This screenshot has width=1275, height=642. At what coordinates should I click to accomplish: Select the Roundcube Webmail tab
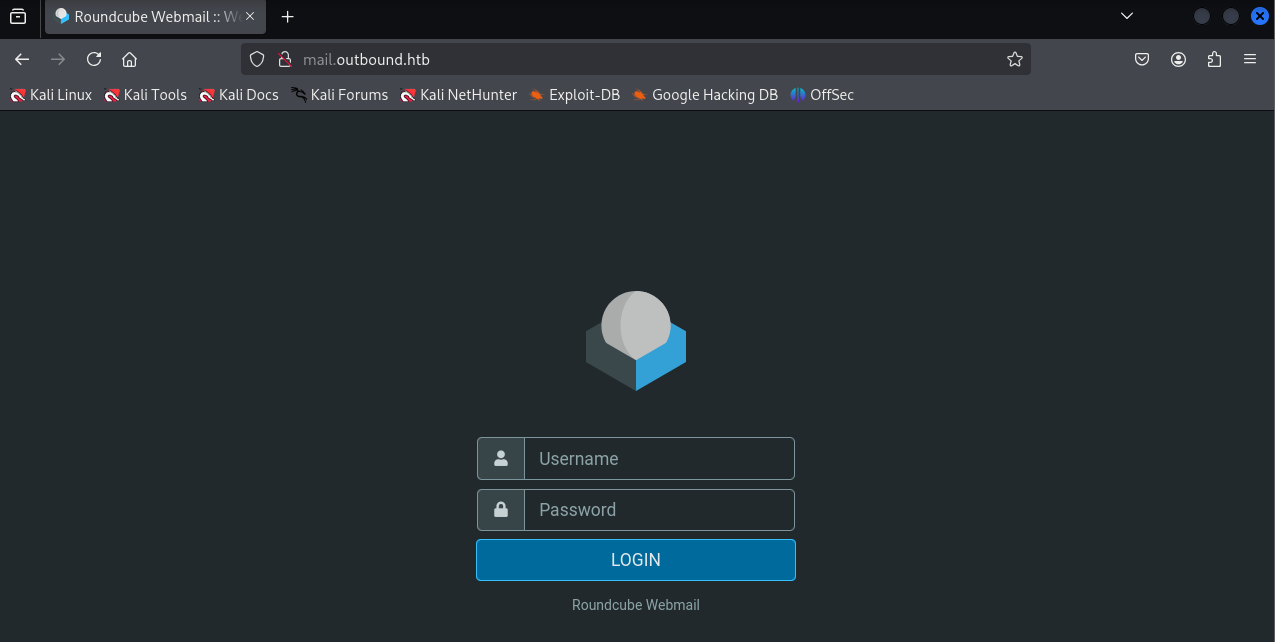click(145, 17)
